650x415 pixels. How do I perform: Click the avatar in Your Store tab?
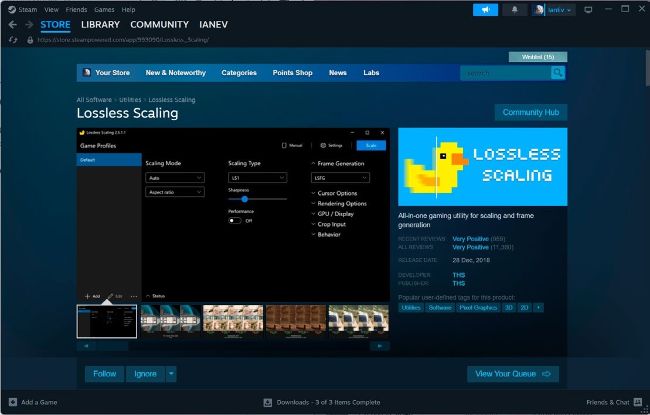(x=87, y=72)
